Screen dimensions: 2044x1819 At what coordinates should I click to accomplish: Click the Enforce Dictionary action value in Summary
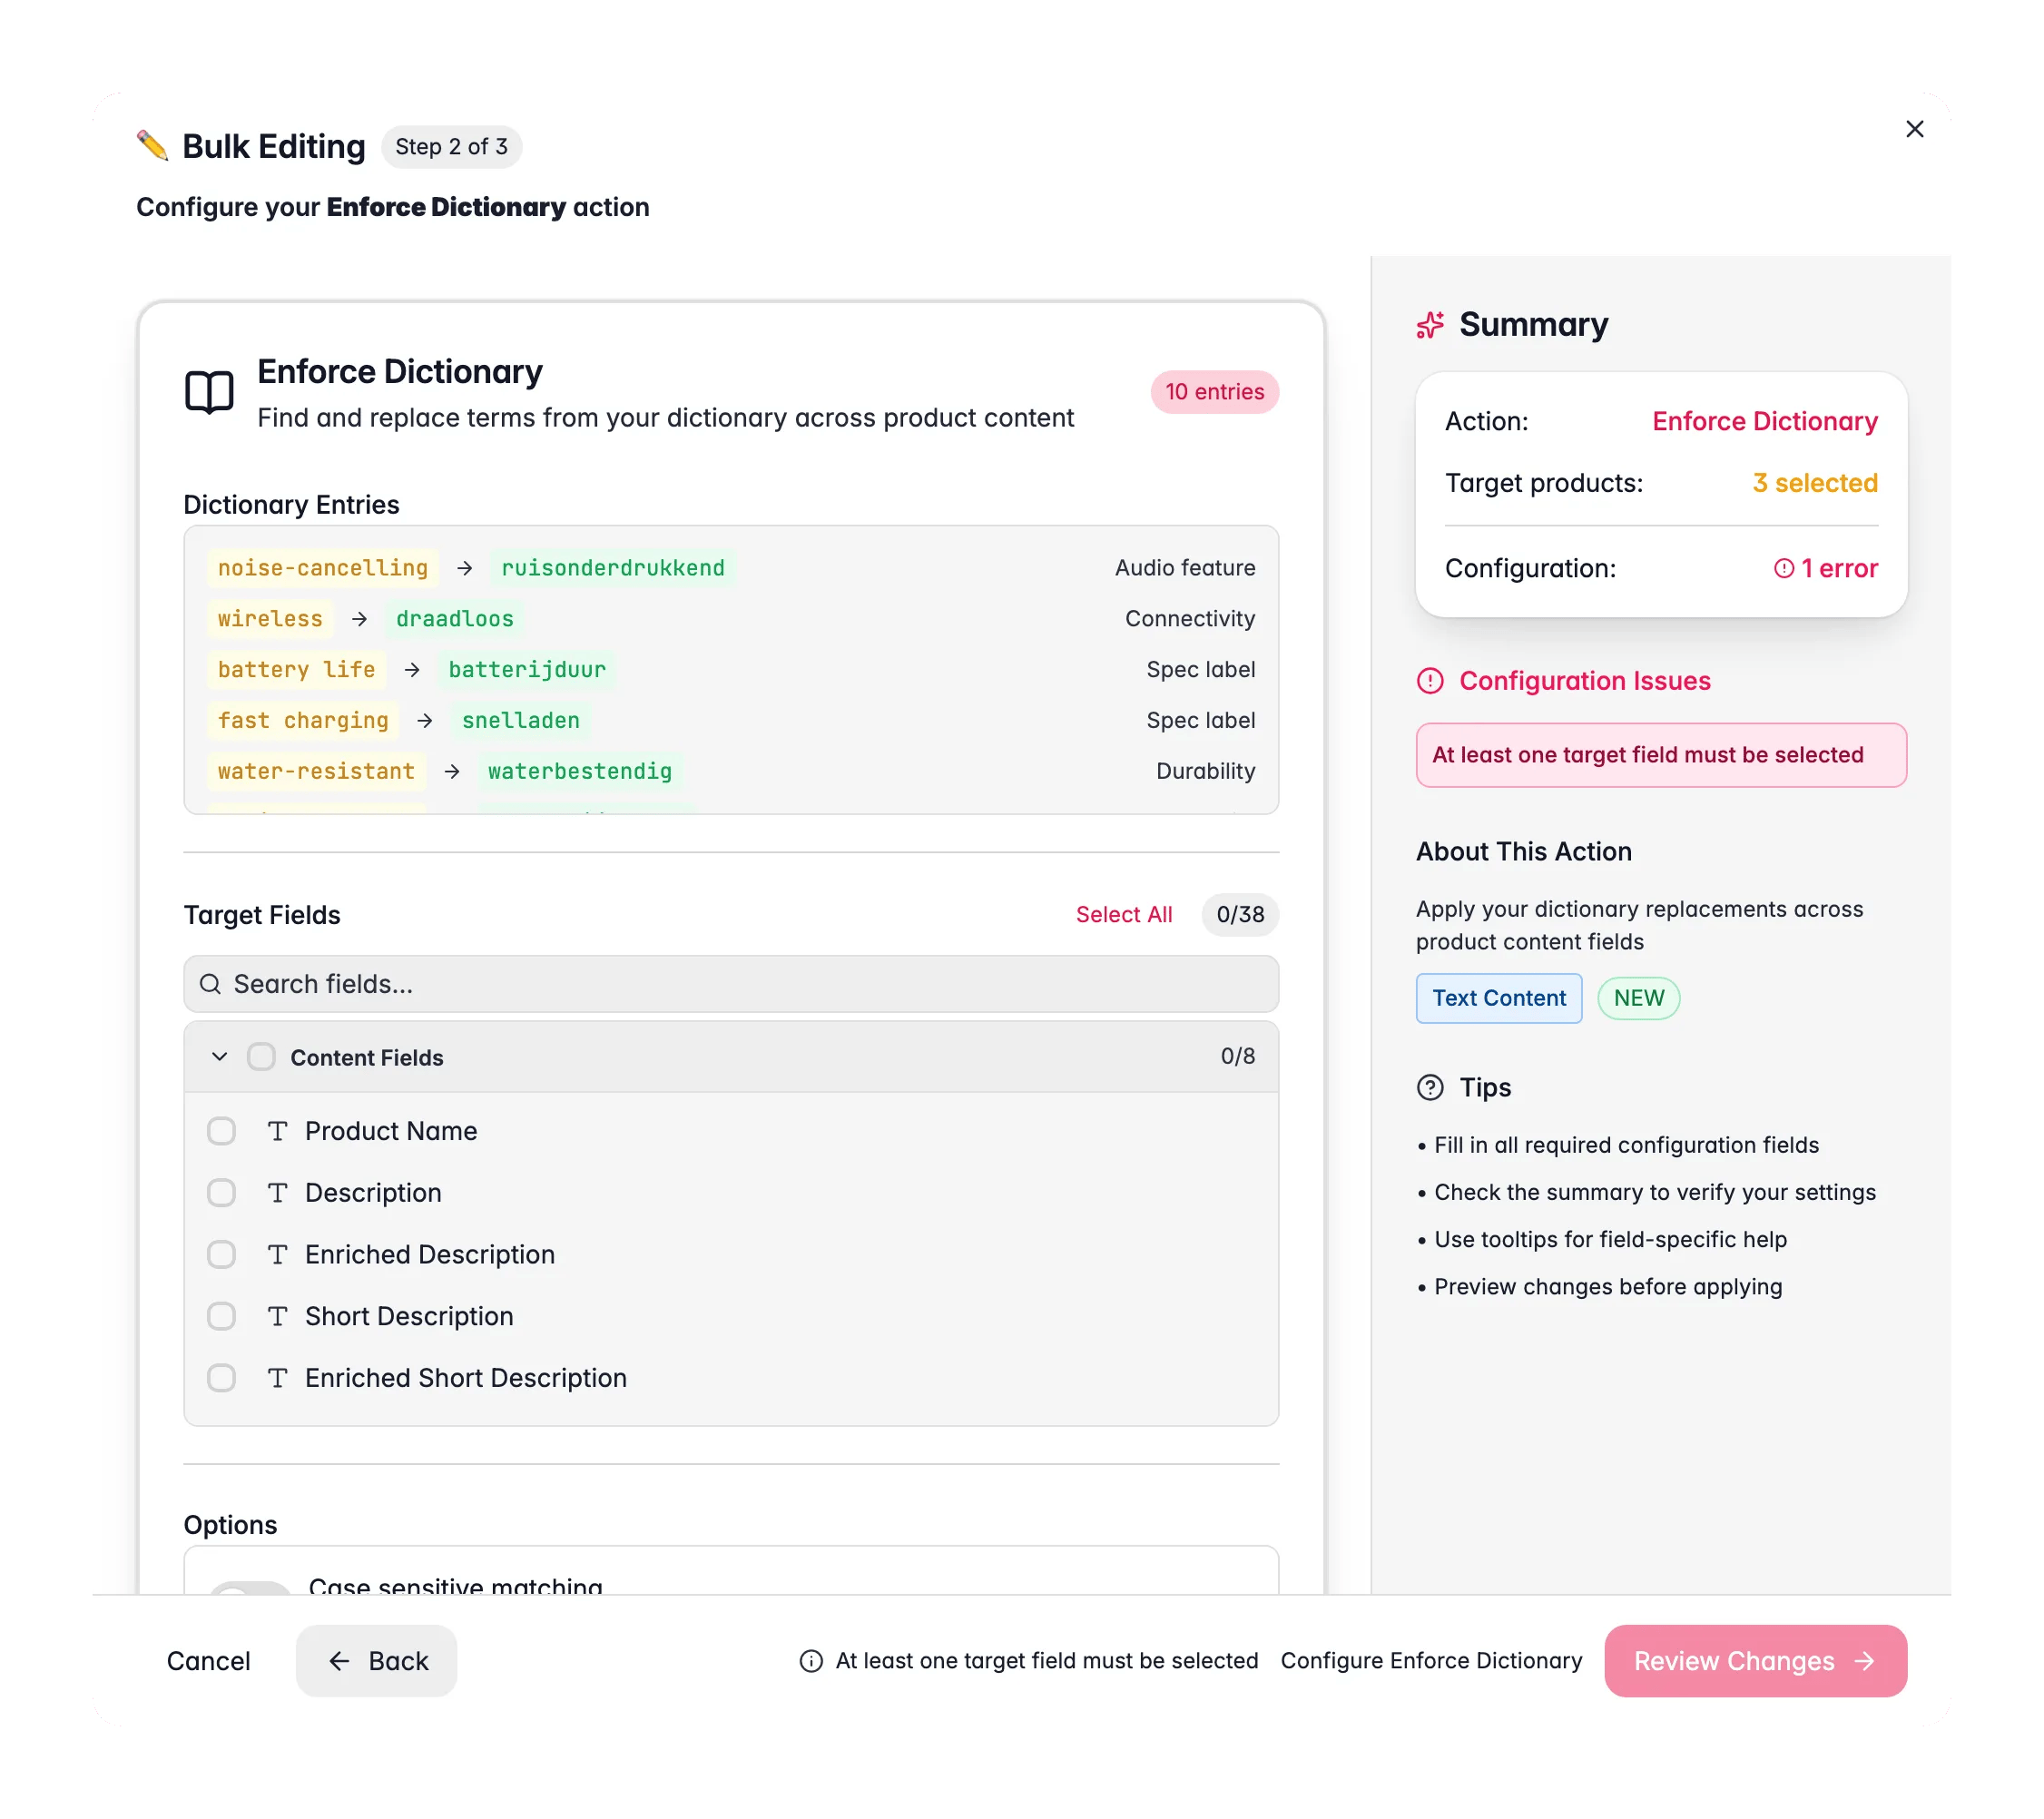(1764, 421)
